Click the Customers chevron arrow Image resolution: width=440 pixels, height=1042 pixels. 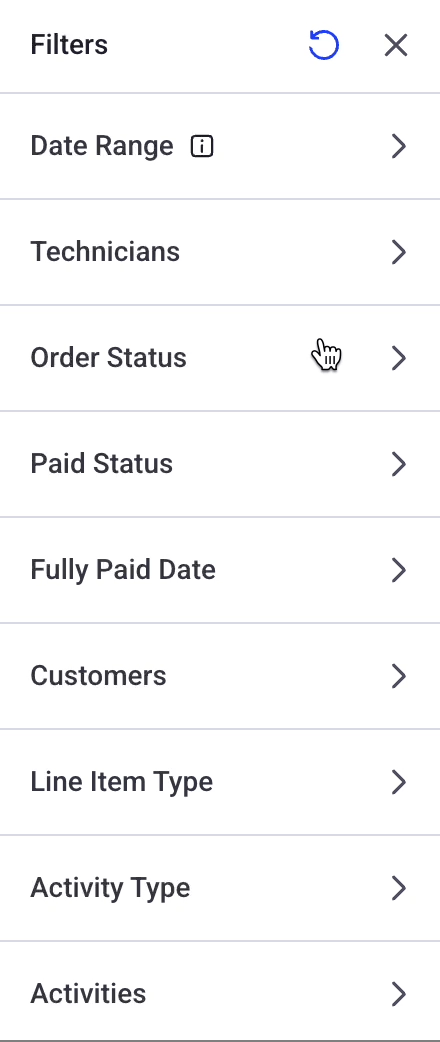[x=398, y=676]
